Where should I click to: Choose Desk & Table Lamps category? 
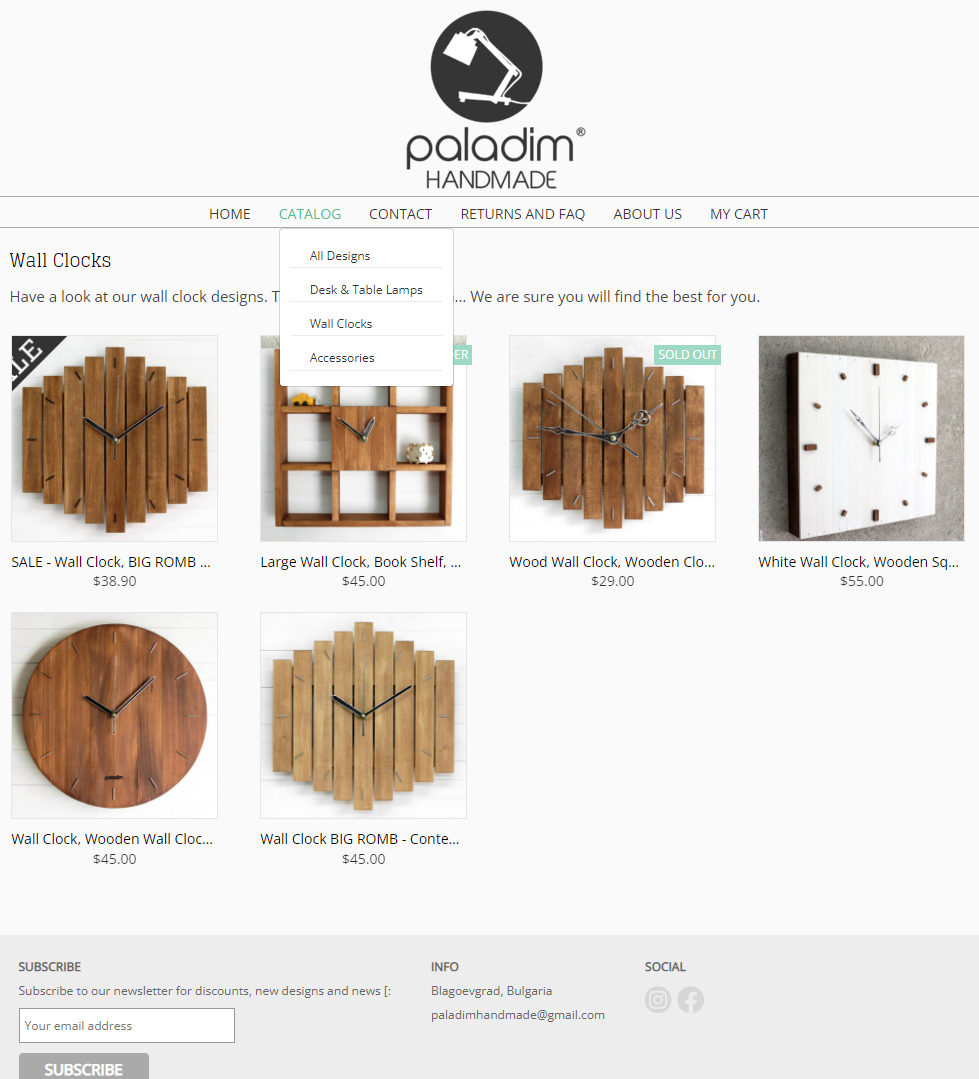click(x=366, y=290)
